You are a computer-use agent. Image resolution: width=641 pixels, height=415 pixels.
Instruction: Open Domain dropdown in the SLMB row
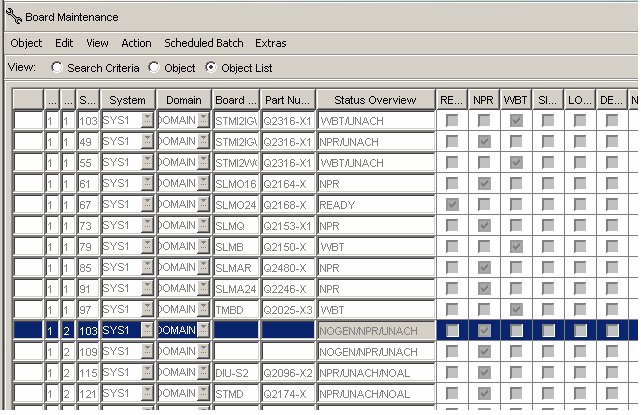pyautogui.click(x=203, y=246)
